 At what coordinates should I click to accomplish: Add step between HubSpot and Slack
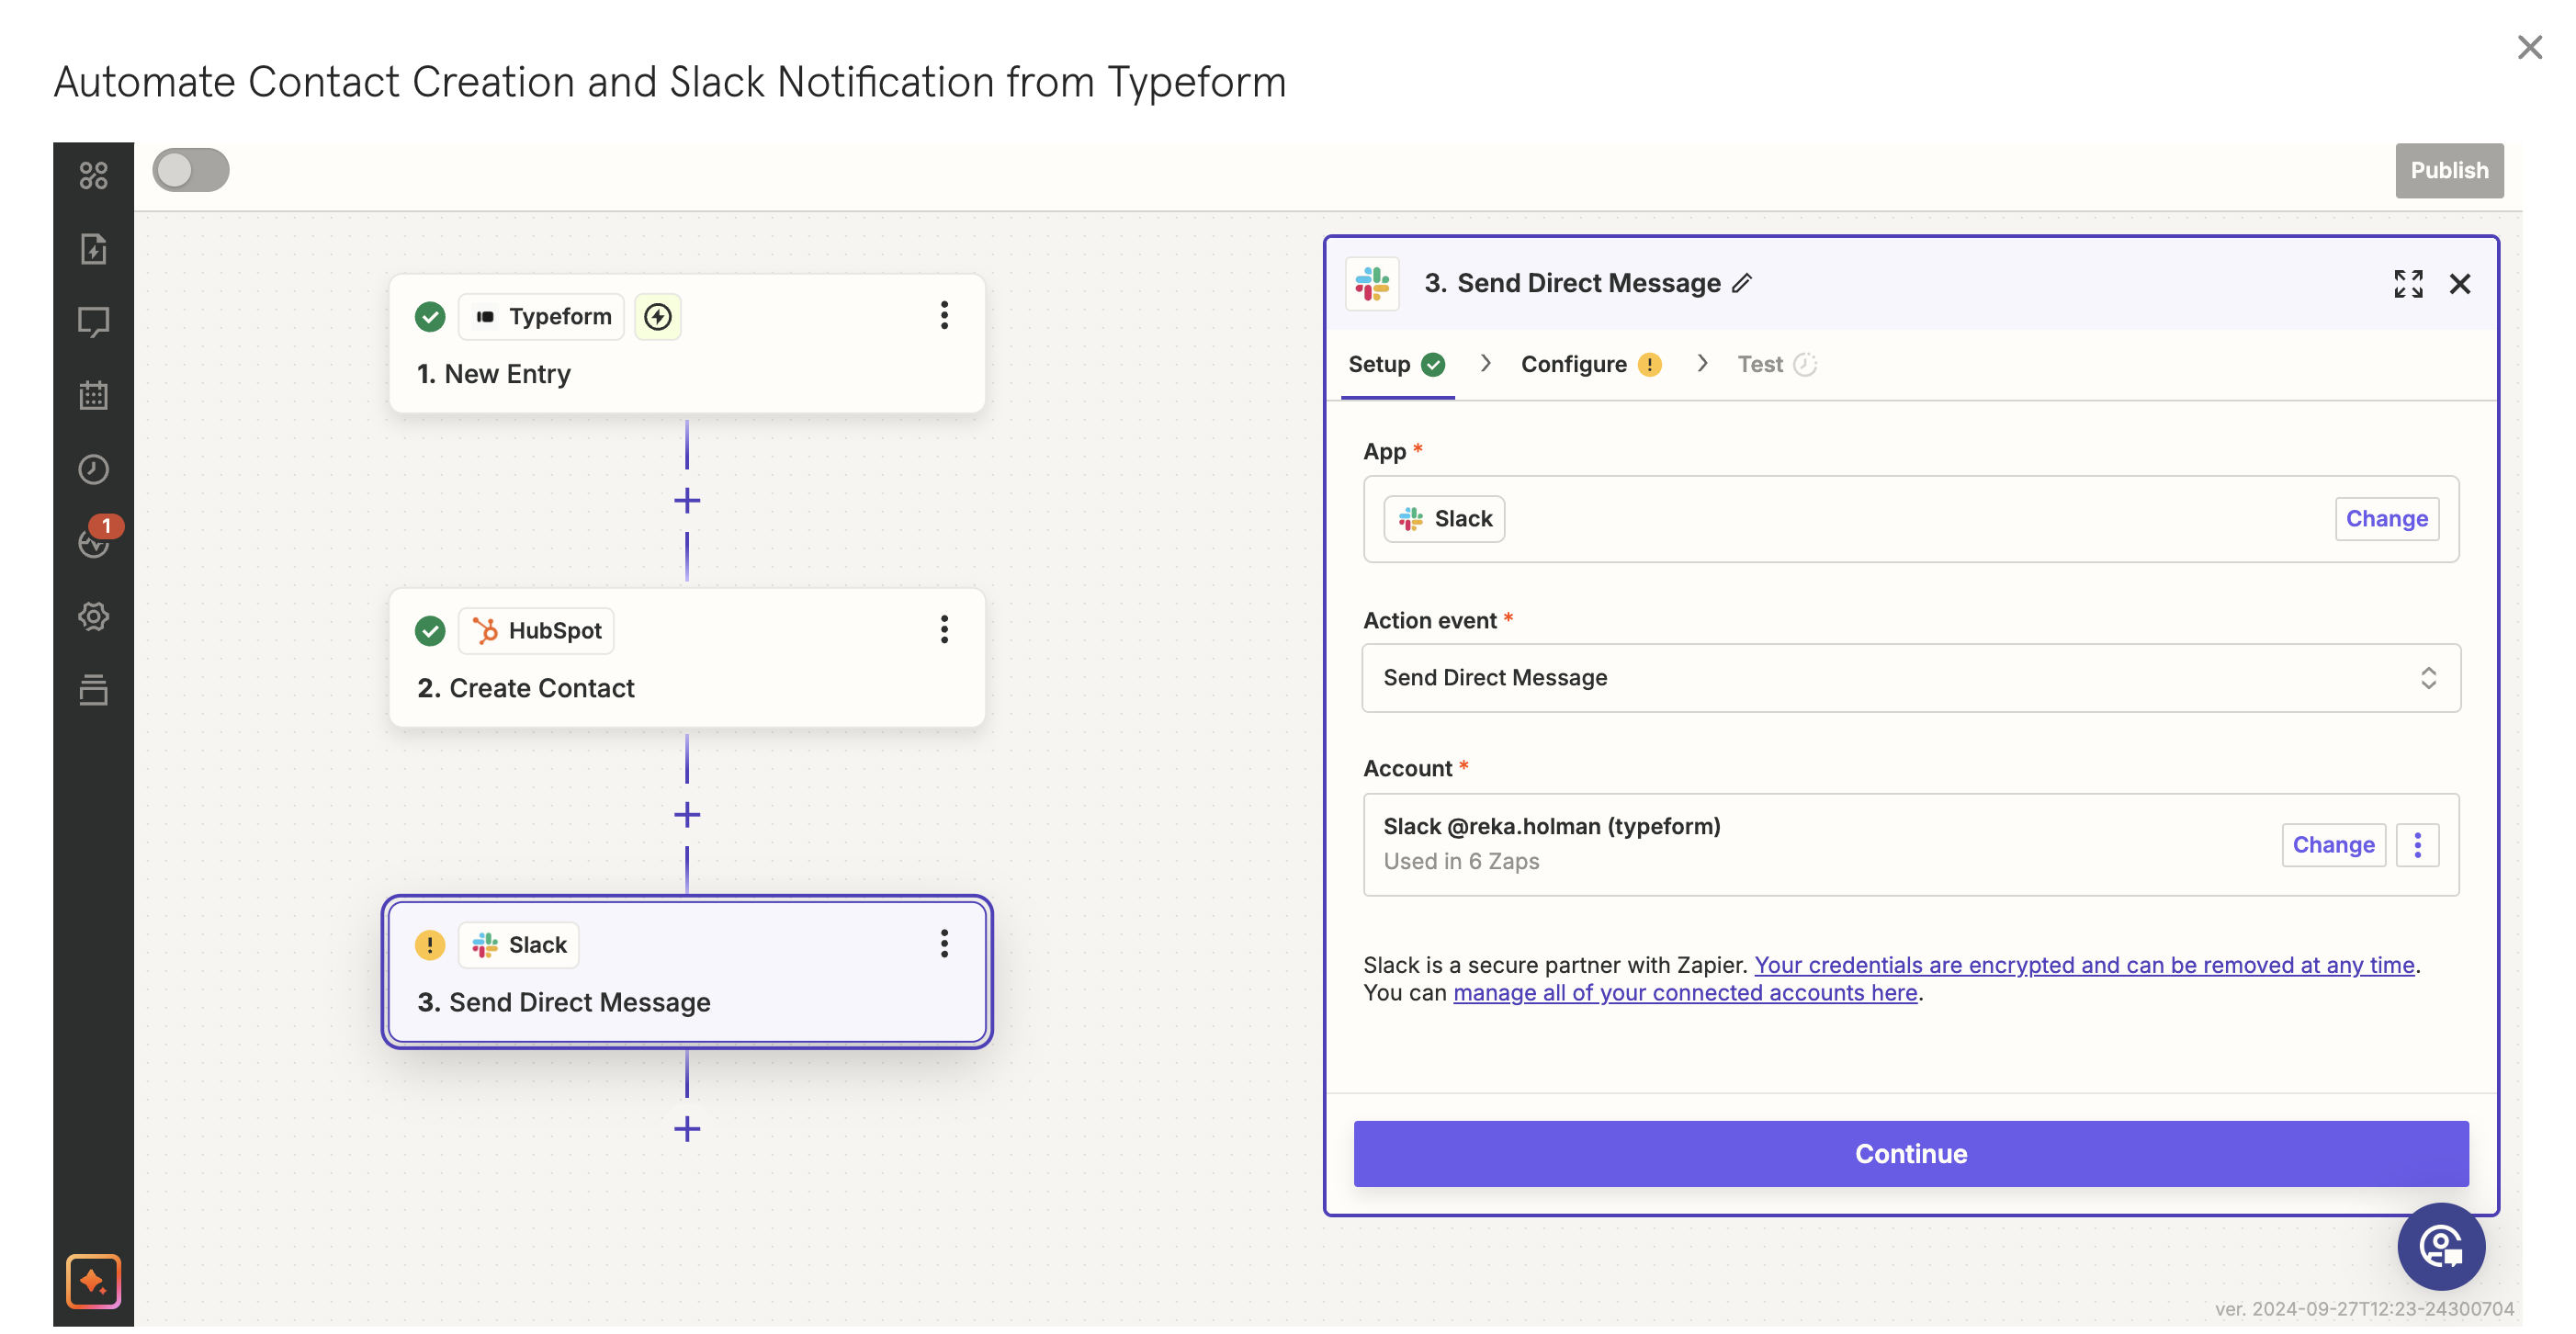pos(687,815)
